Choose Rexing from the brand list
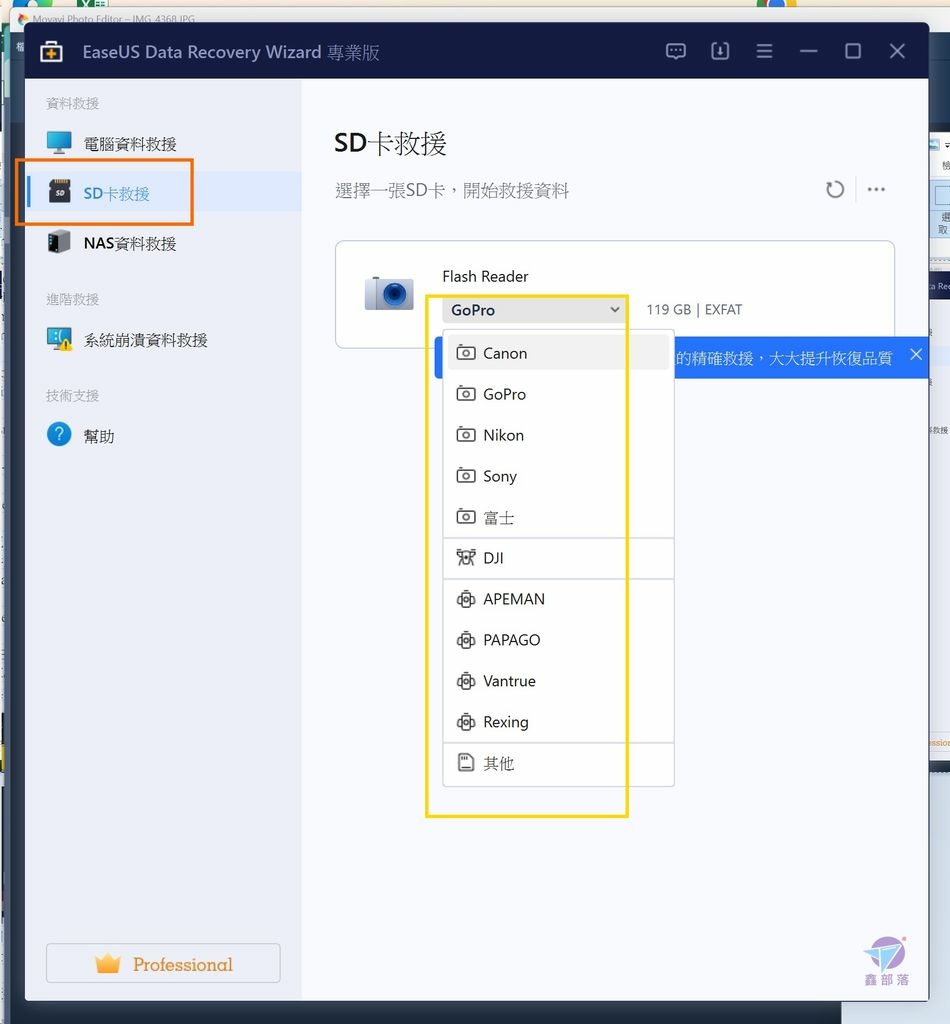950x1024 pixels. click(x=558, y=722)
